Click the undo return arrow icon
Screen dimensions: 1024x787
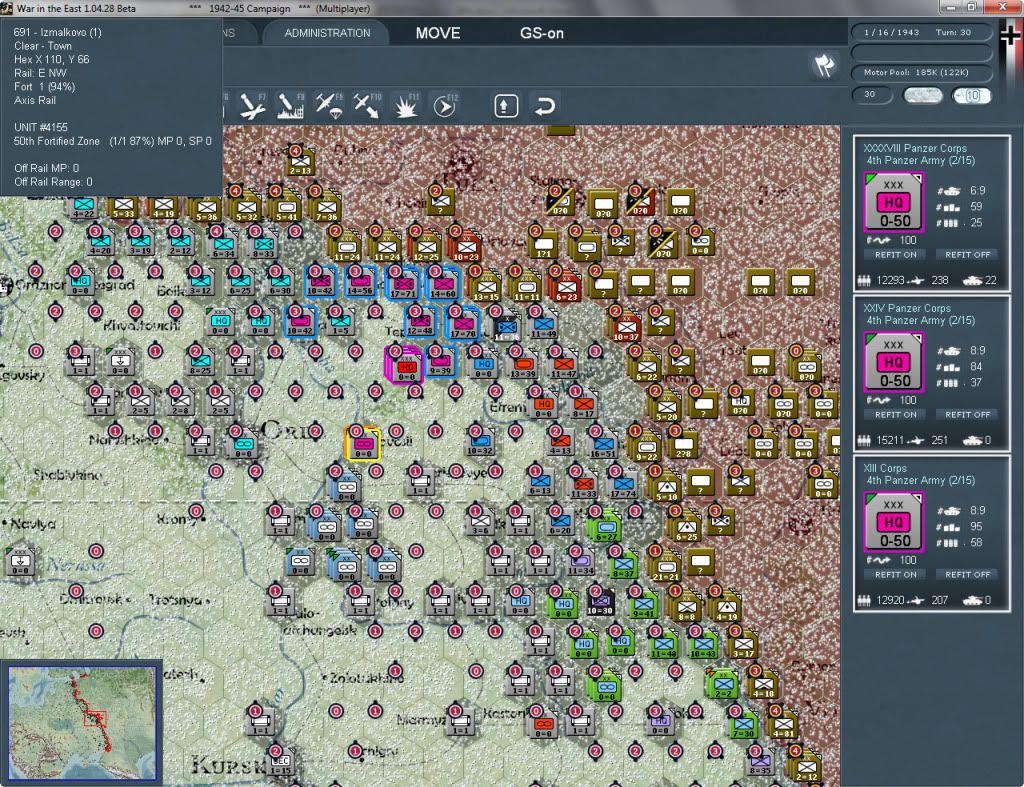point(544,106)
